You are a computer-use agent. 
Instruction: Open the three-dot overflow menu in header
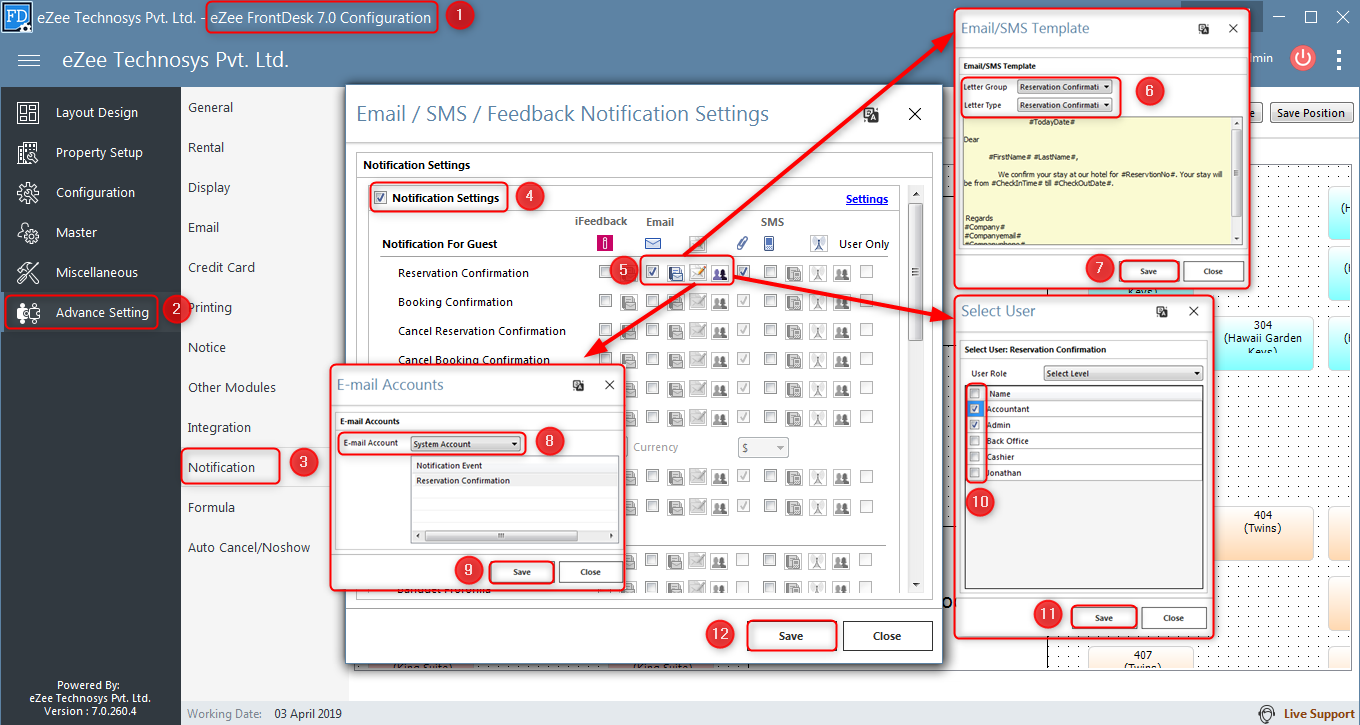coord(1339,59)
